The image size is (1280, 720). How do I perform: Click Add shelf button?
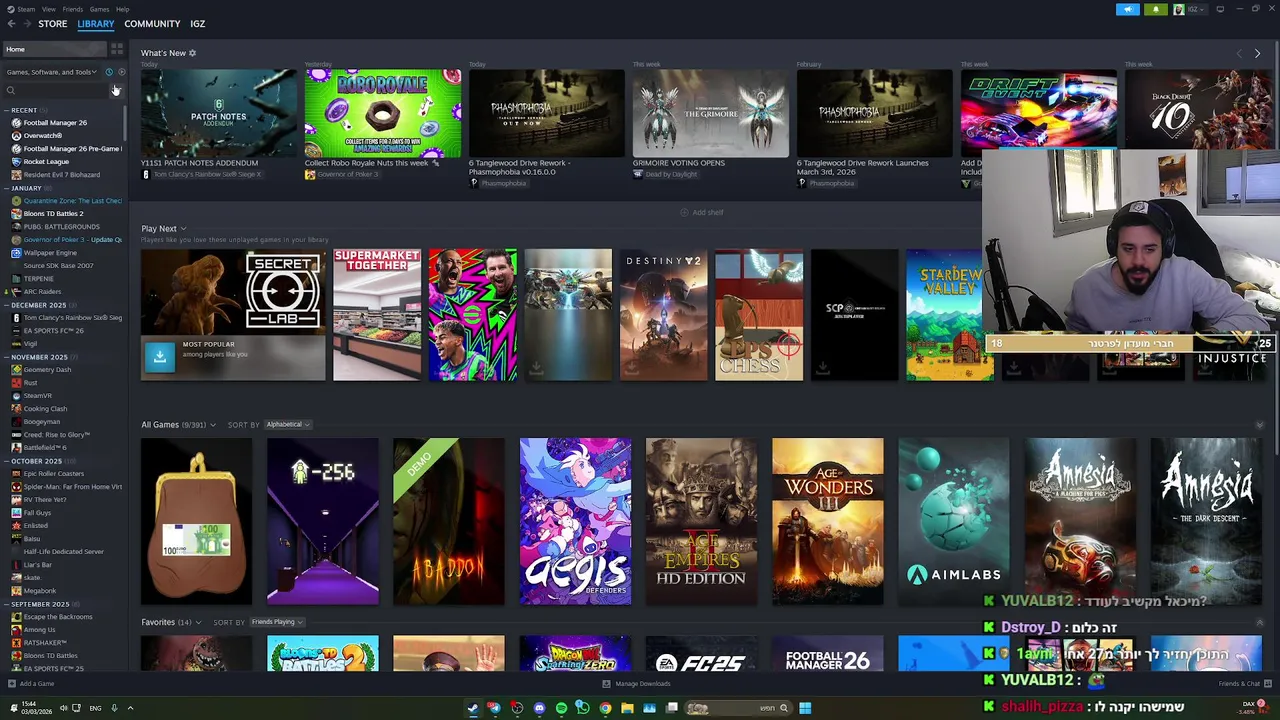tap(702, 212)
